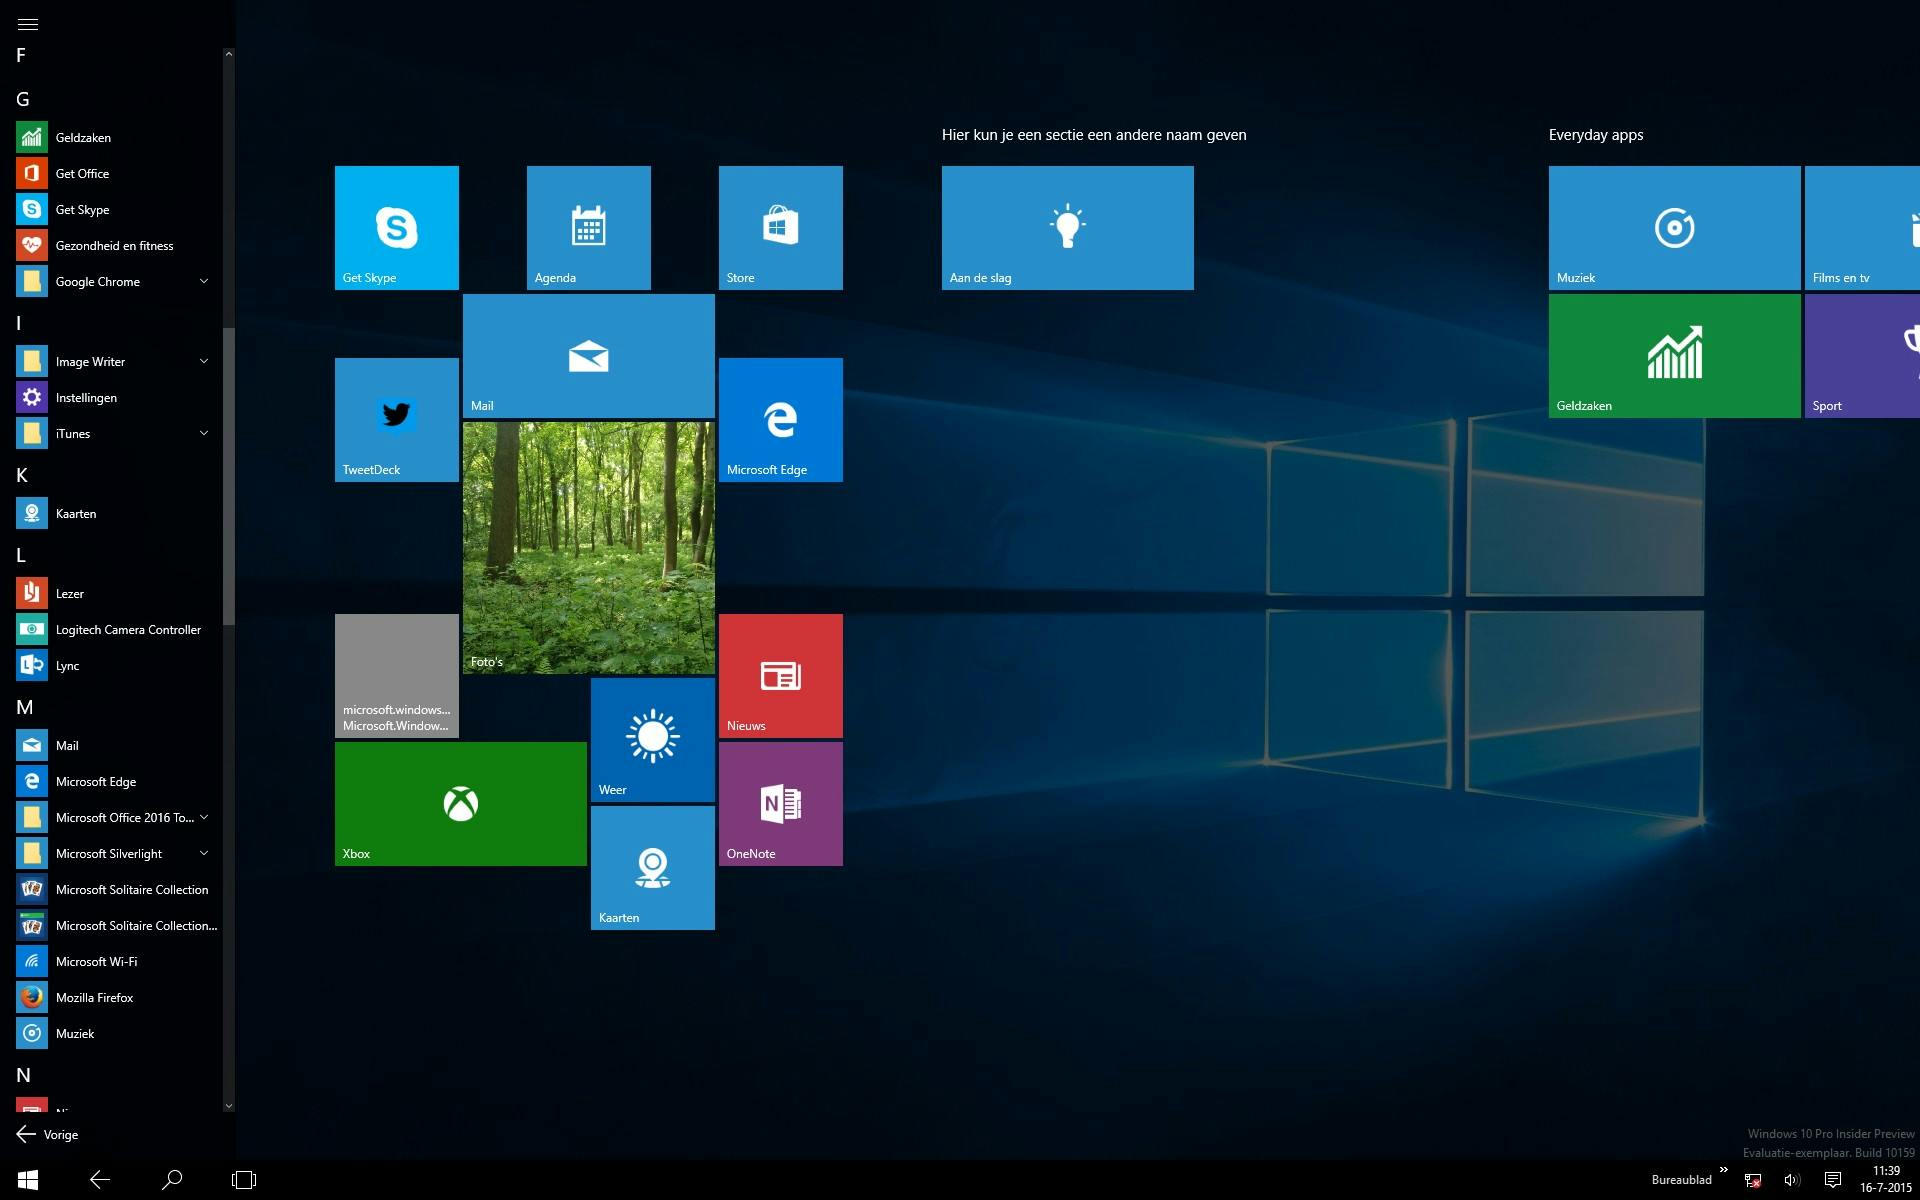Click the Vorige back button
The width and height of the screenshot is (1920, 1200).
pos(48,1134)
